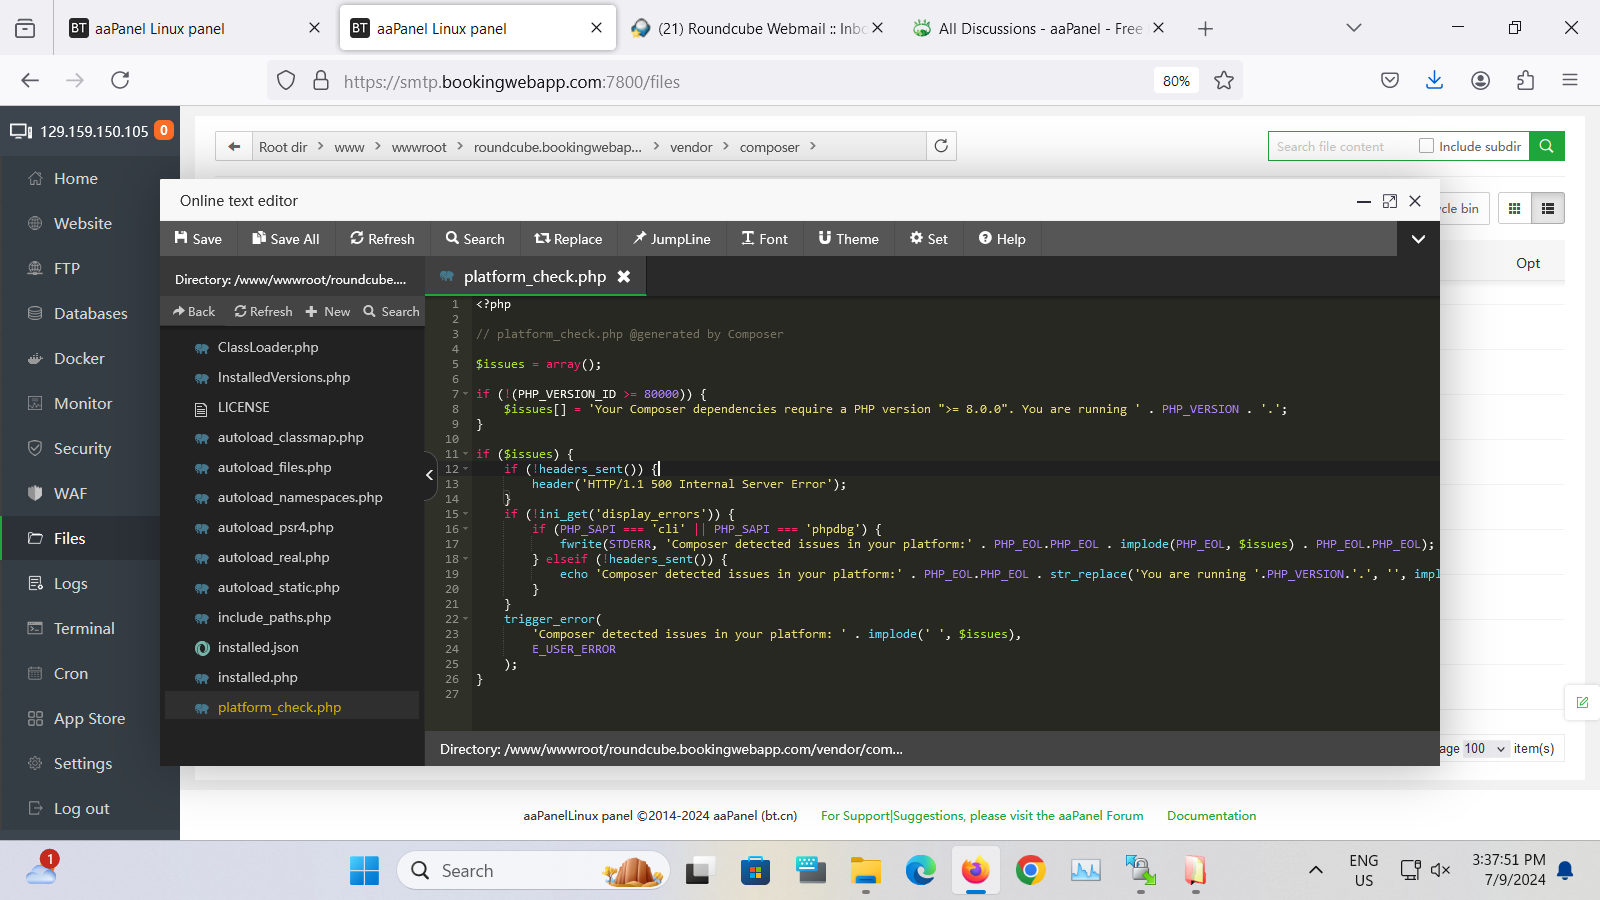Enable the Include subdir checkbox

tap(1426, 146)
